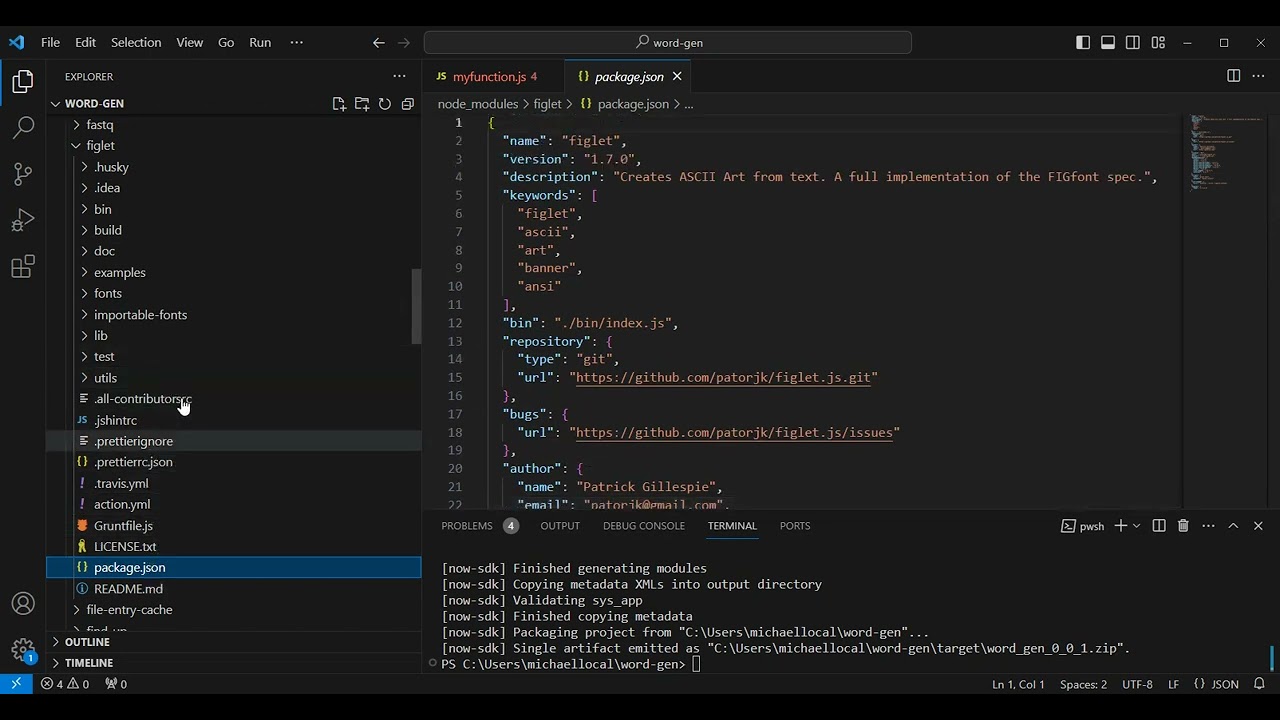Toggle the secondary sidebar visibility

point(1133,42)
